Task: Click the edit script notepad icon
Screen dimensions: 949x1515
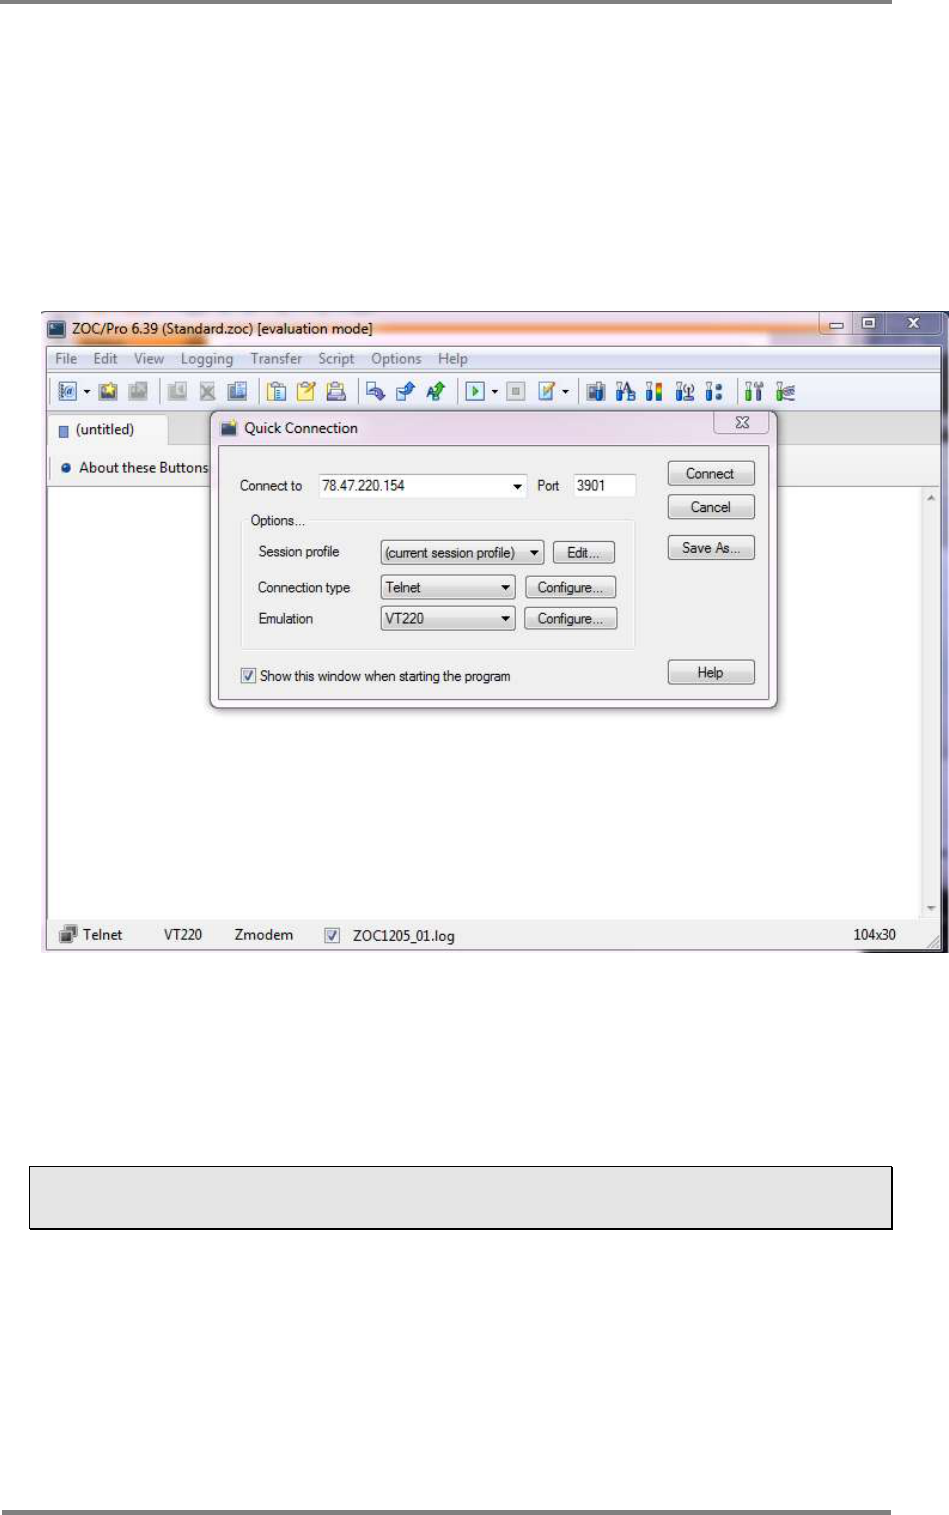Action: click(547, 392)
